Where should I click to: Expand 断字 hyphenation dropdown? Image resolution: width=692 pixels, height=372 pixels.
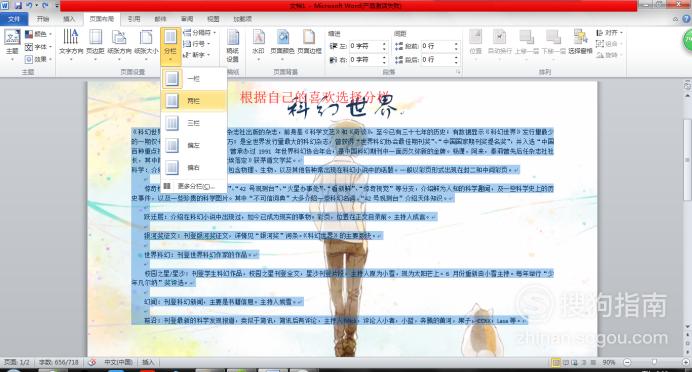pyautogui.click(x=197, y=55)
